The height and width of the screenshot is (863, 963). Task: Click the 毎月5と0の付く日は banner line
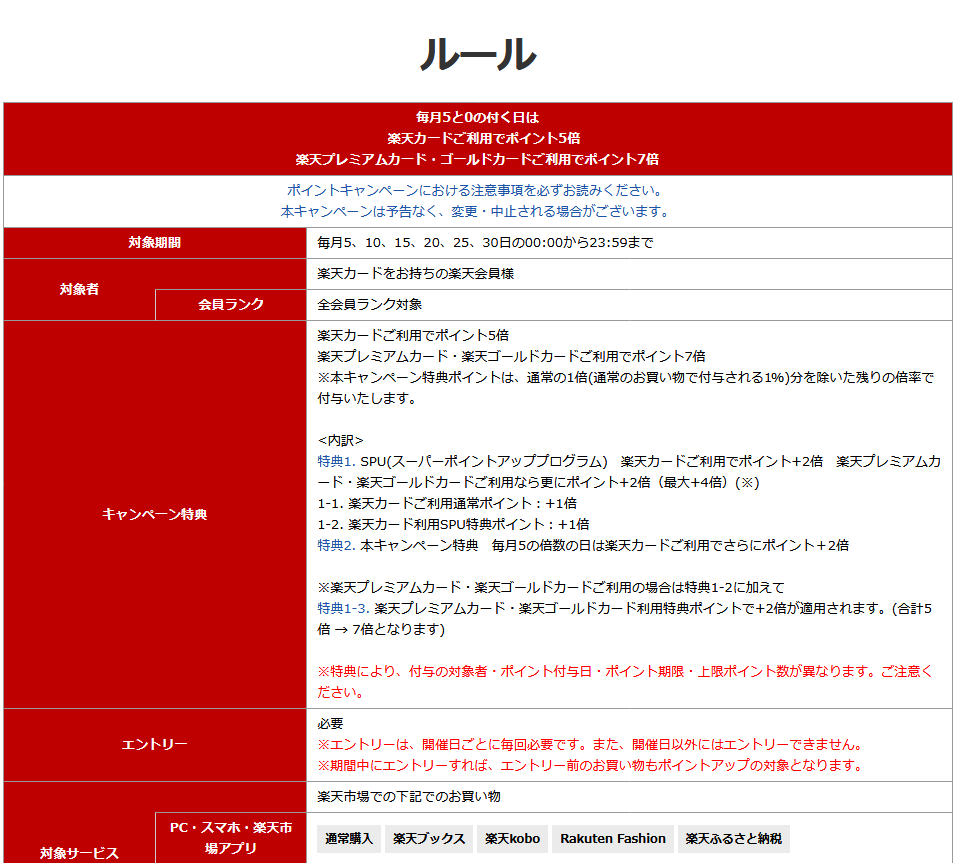pos(478,117)
